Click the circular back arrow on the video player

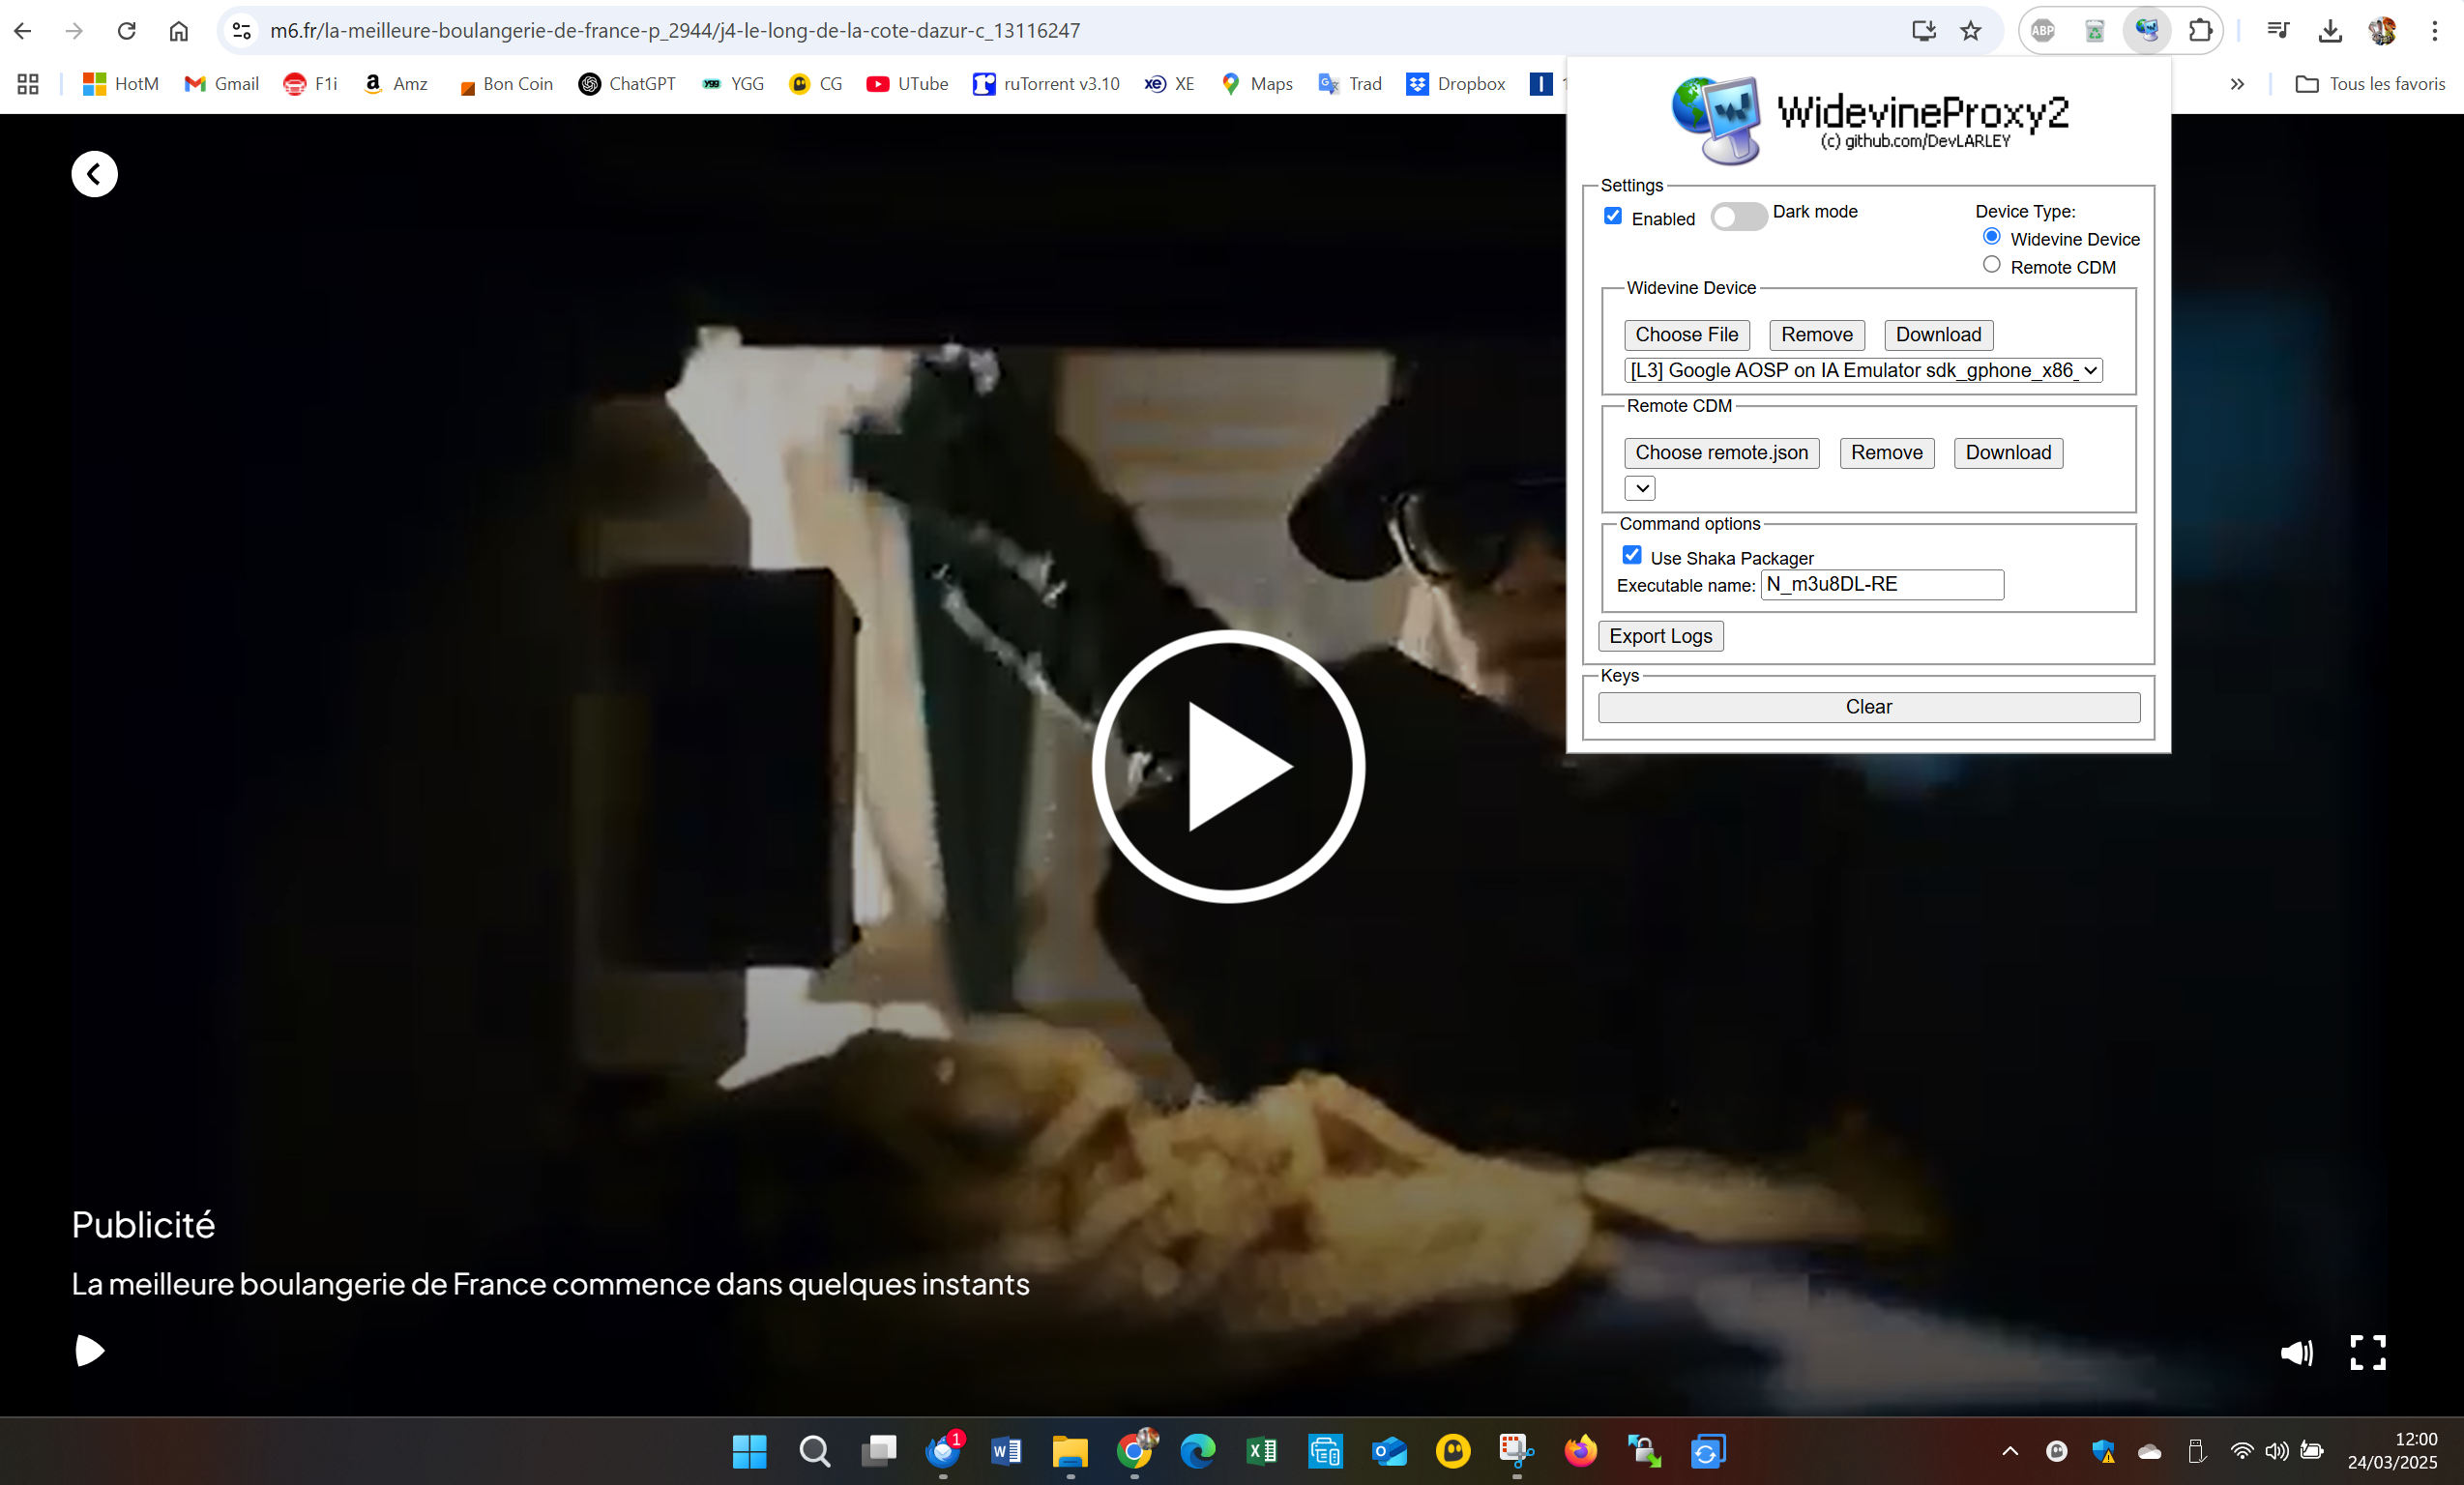94,174
